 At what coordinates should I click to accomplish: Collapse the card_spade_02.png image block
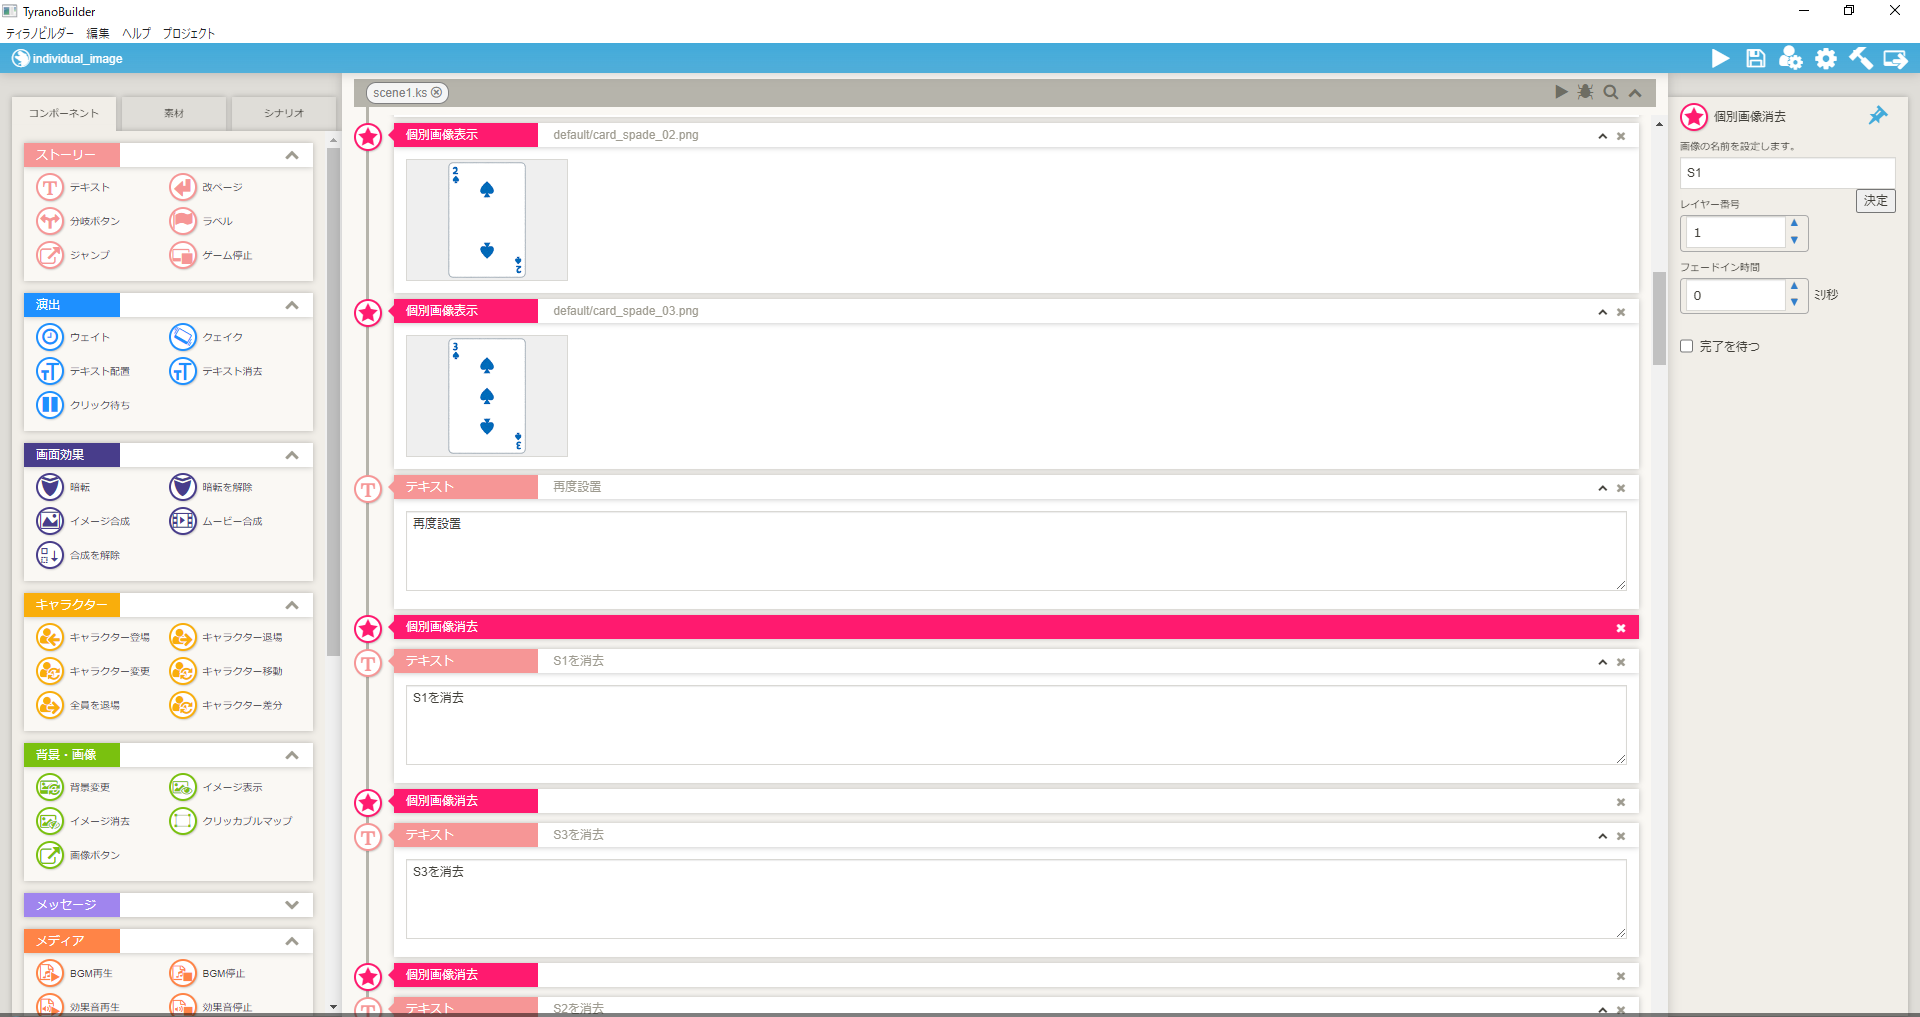click(x=1602, y=136)
